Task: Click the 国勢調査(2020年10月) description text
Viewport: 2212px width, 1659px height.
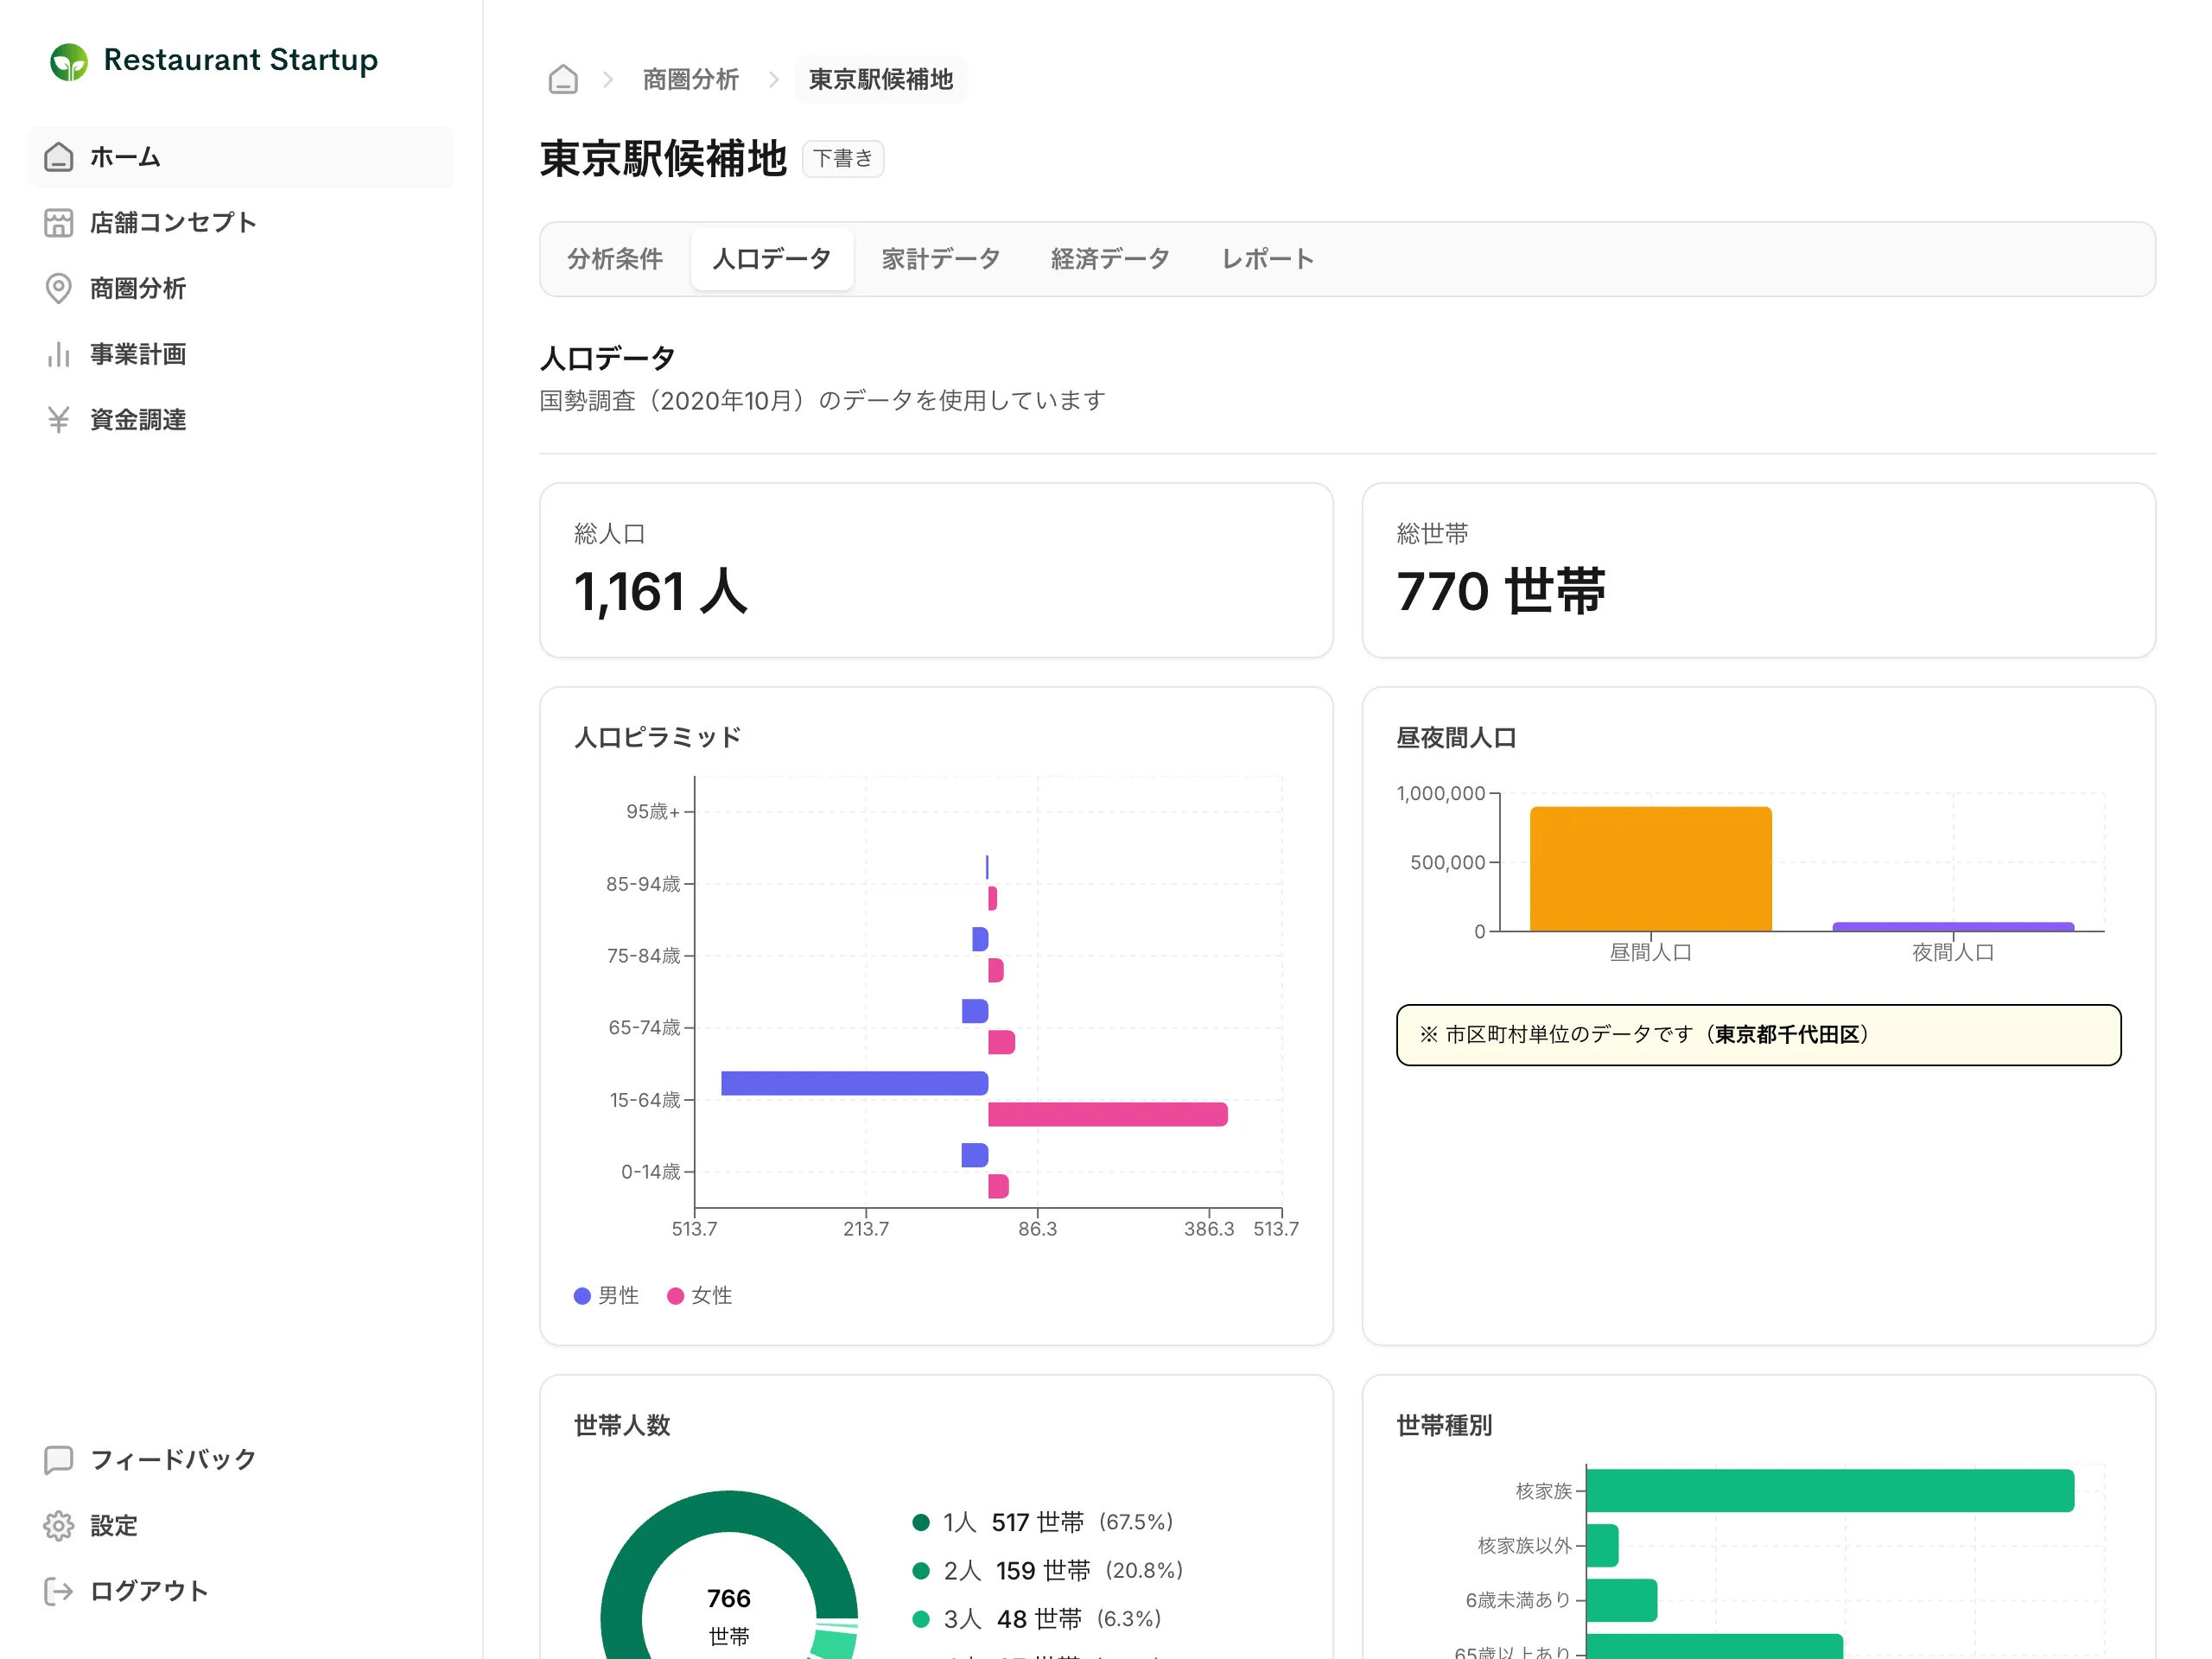Action: tap(823, 401)
